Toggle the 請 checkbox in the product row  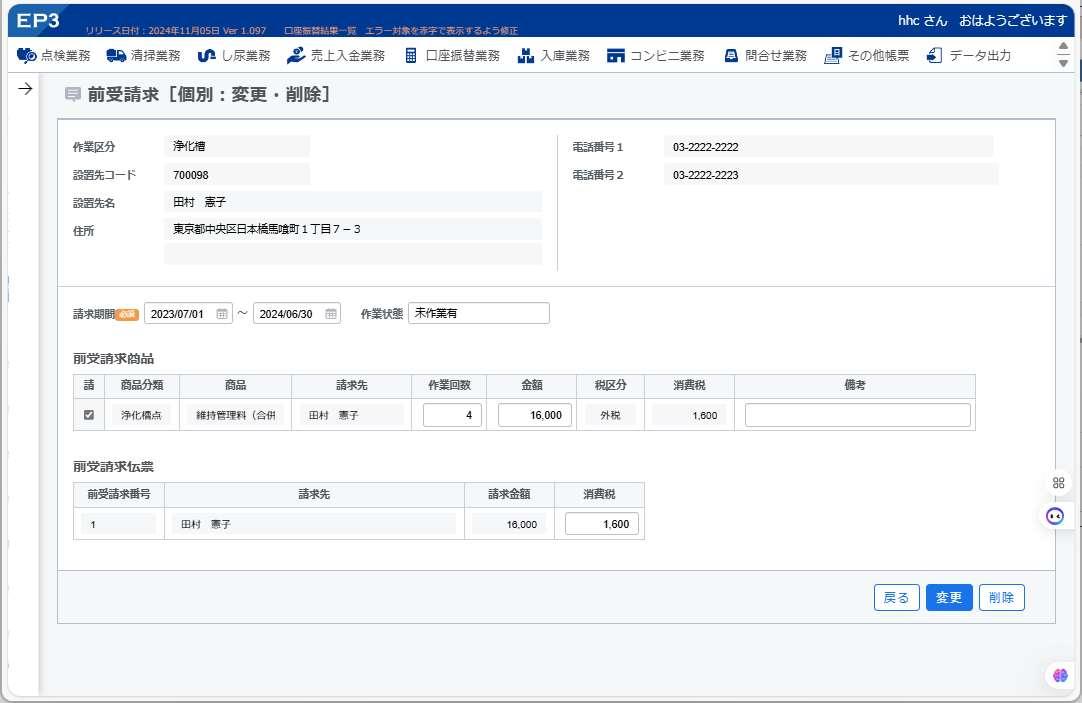point(88,415)
